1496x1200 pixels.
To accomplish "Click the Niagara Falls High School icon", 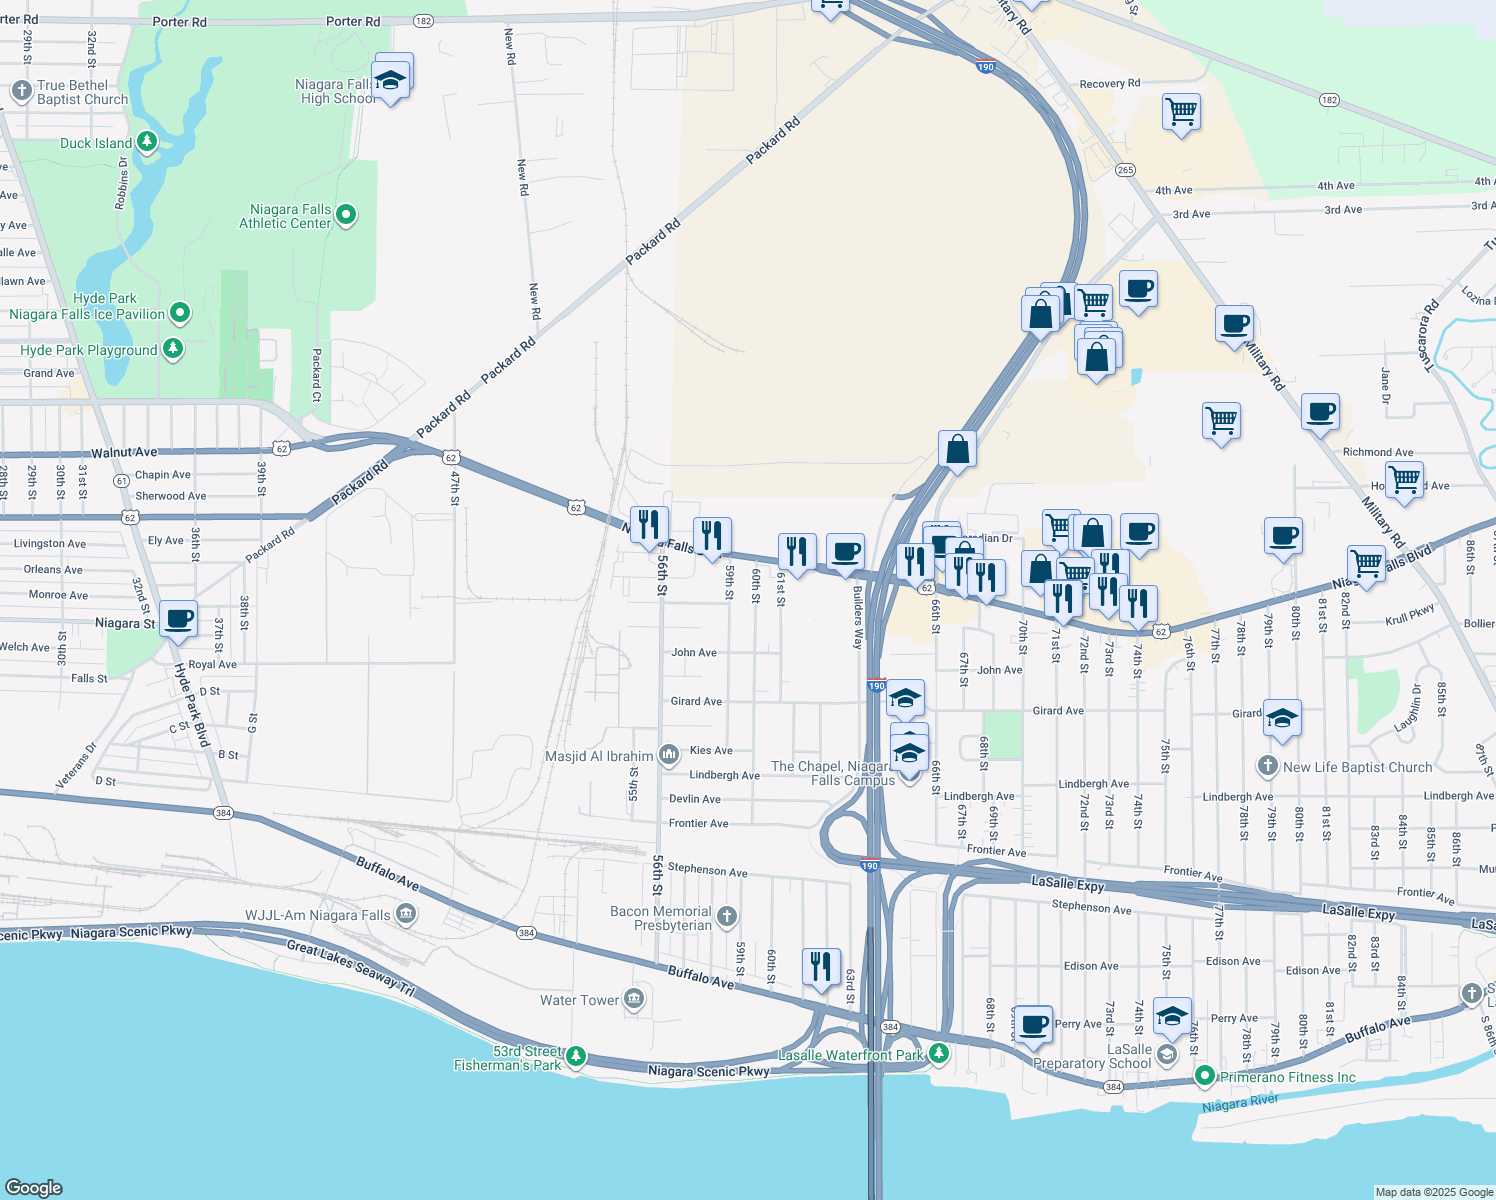I will 390,78.
